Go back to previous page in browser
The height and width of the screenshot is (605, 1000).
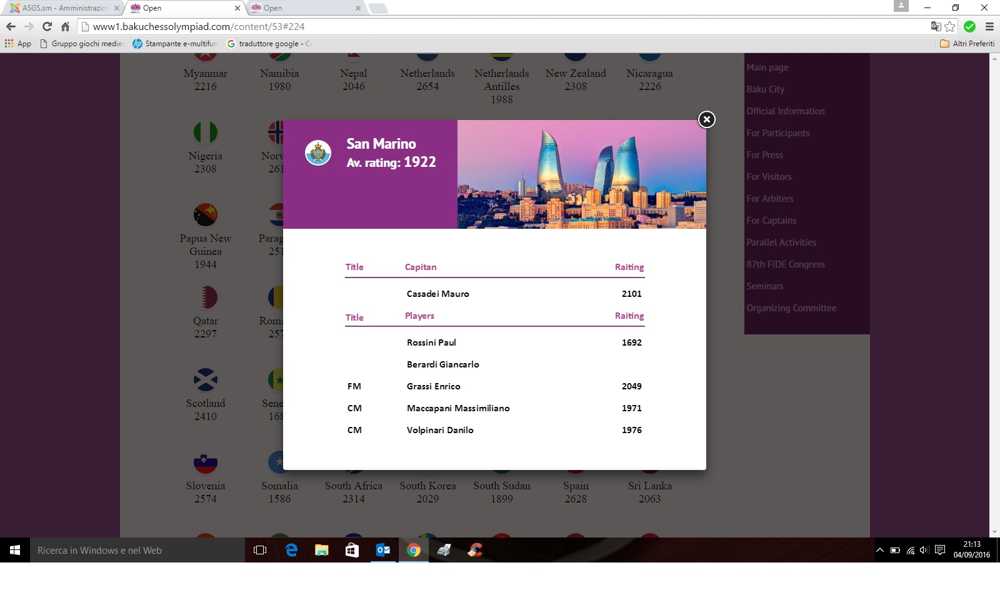[11, 27]
